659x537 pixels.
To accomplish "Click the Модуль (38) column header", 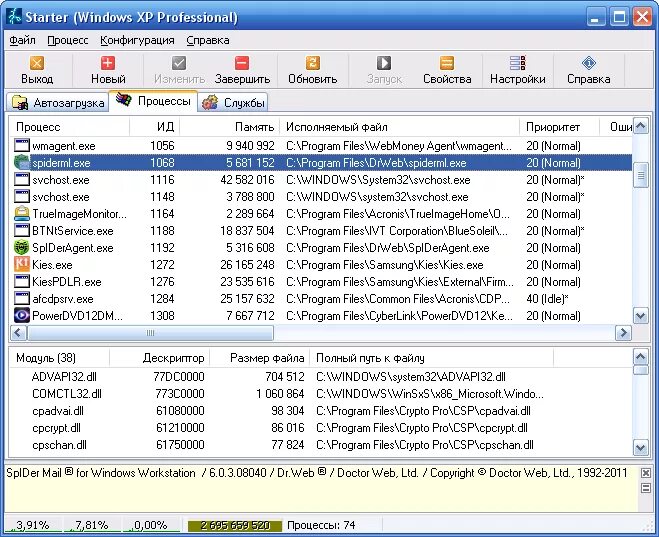I will [59, 358].
